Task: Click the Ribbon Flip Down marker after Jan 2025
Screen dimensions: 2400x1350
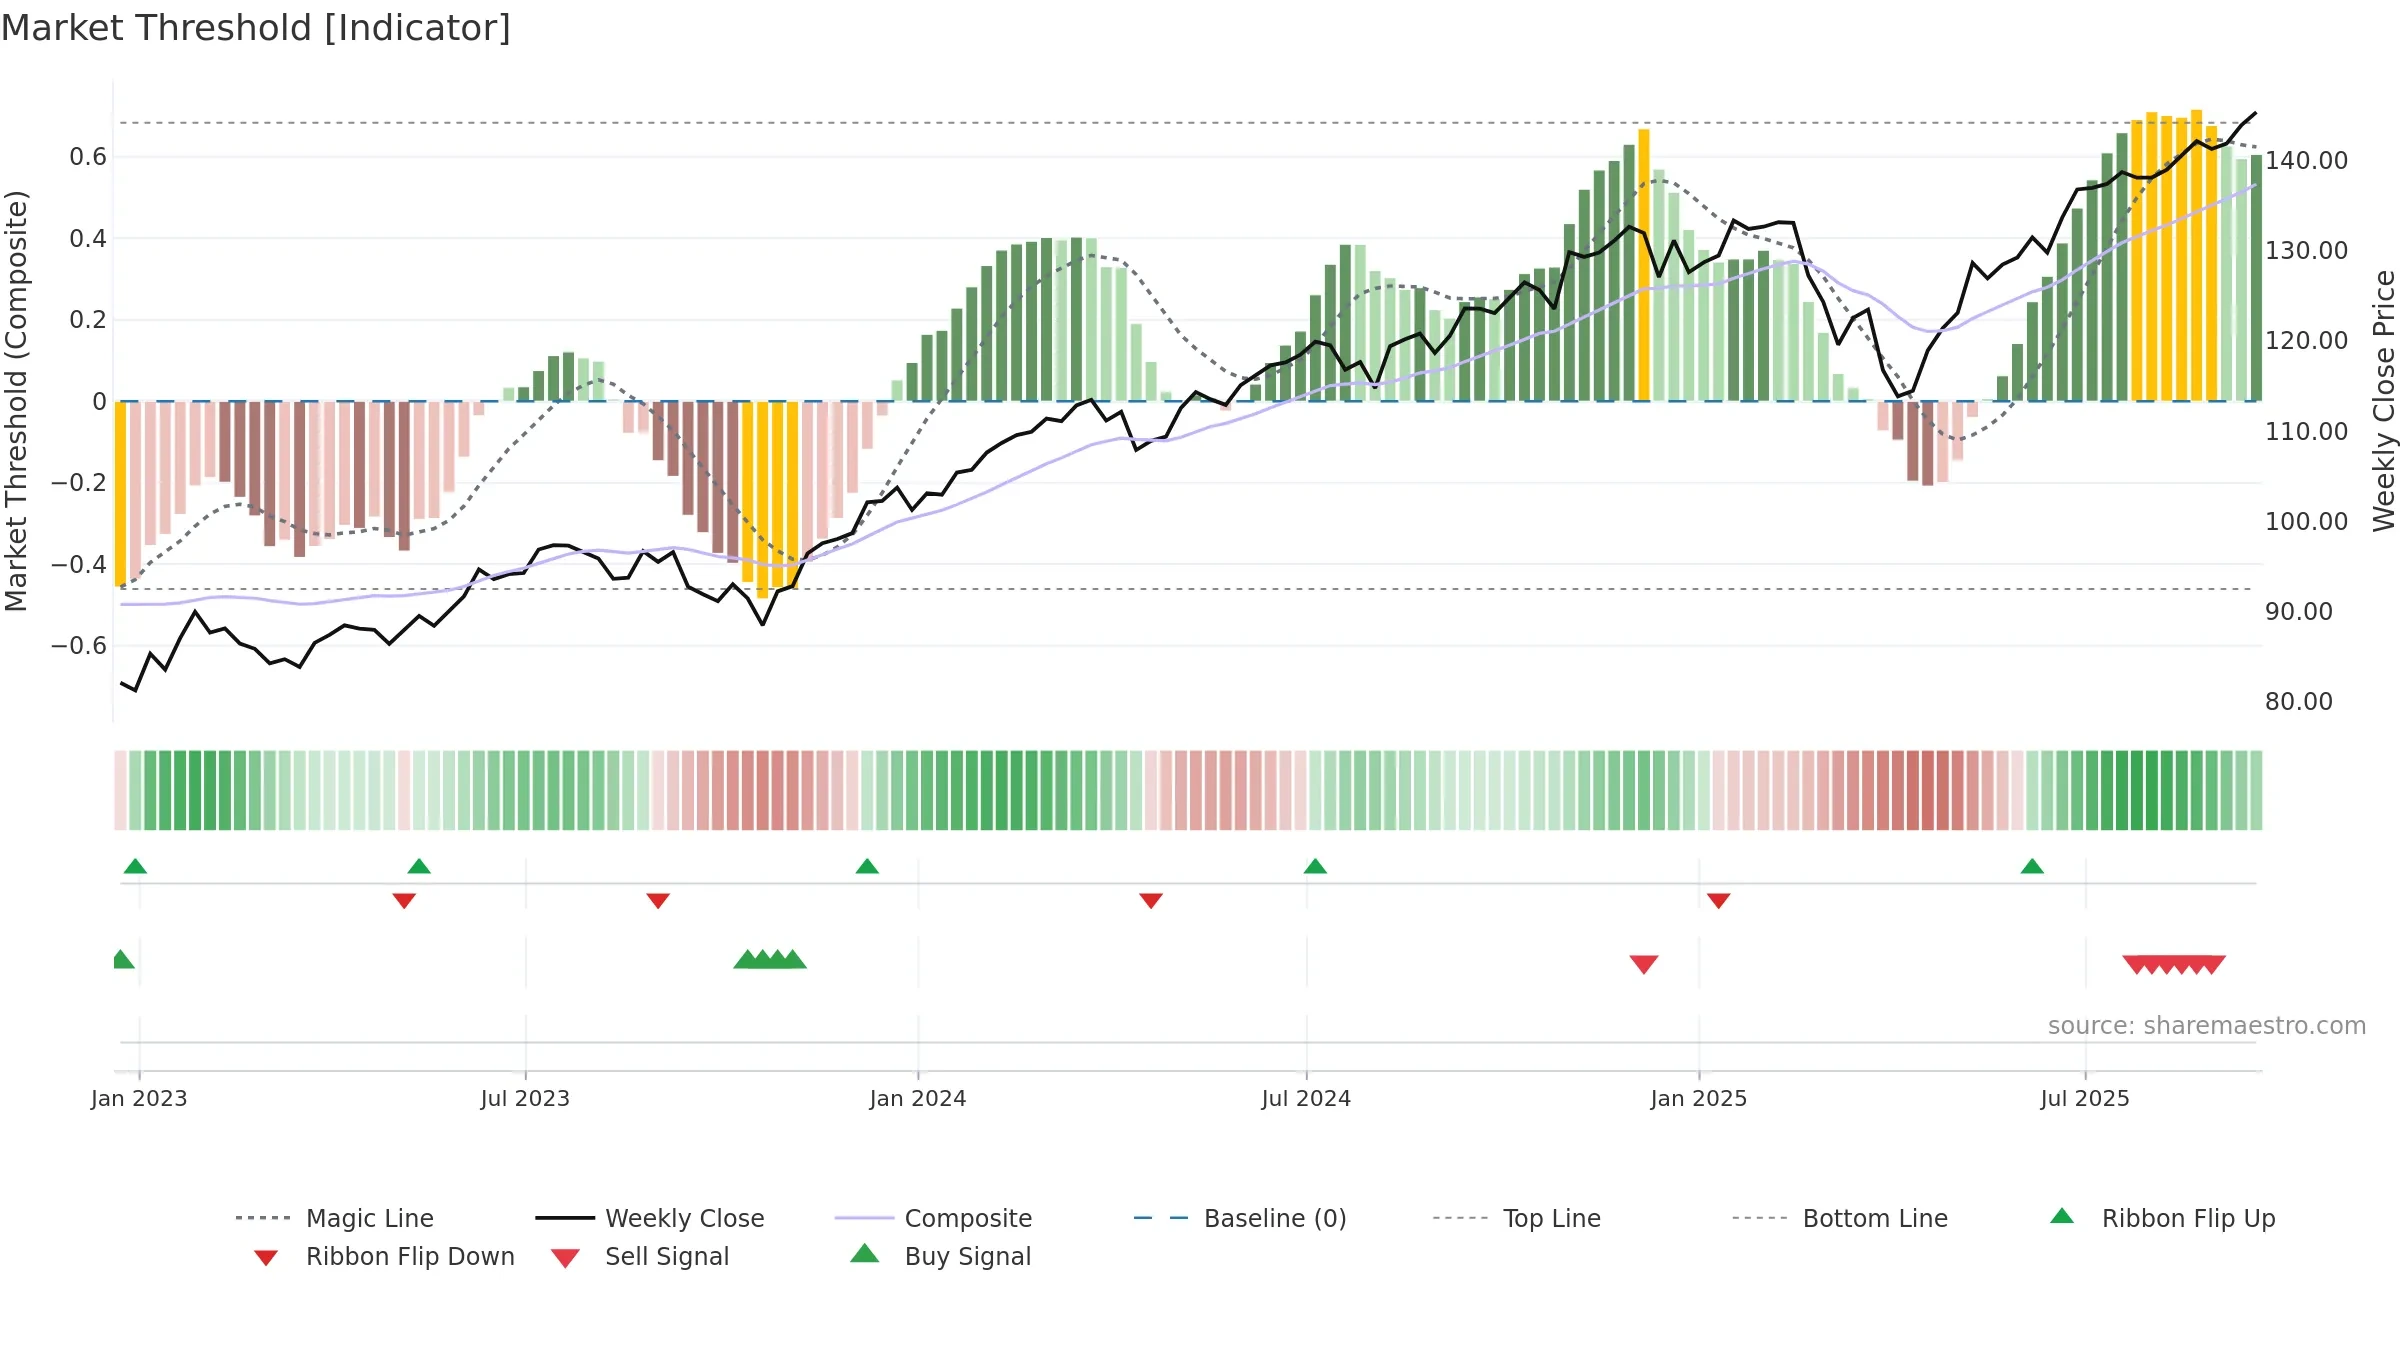Action: tap(1719, 901)
